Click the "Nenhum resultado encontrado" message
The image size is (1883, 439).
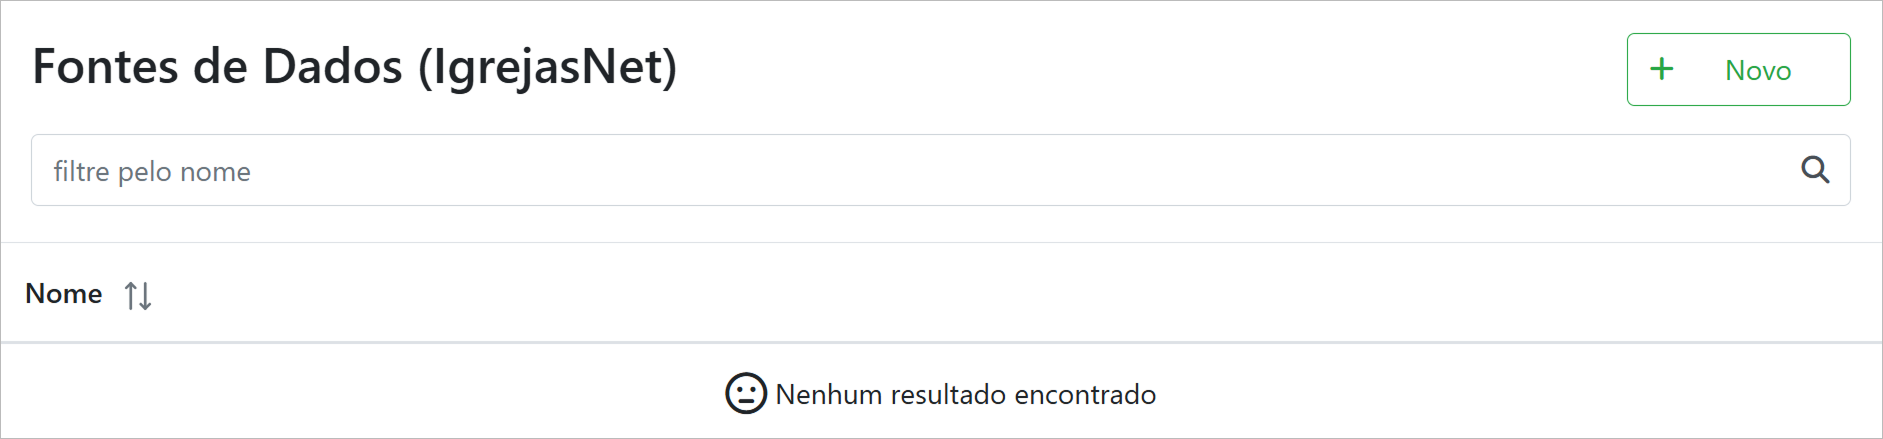tap(965, 394)
